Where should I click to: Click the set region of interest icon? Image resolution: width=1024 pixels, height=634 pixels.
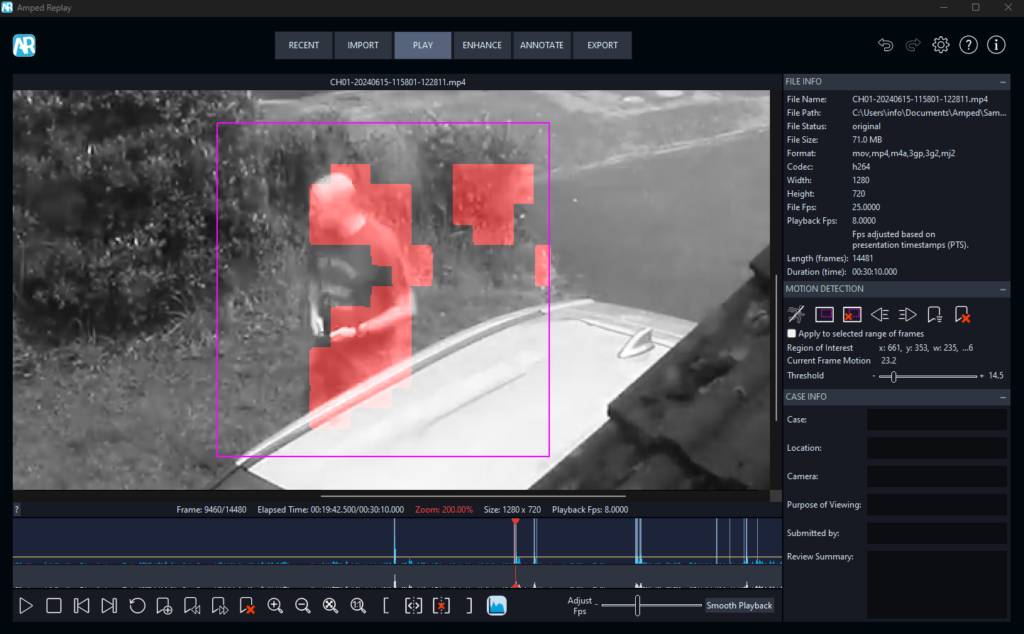825,314
